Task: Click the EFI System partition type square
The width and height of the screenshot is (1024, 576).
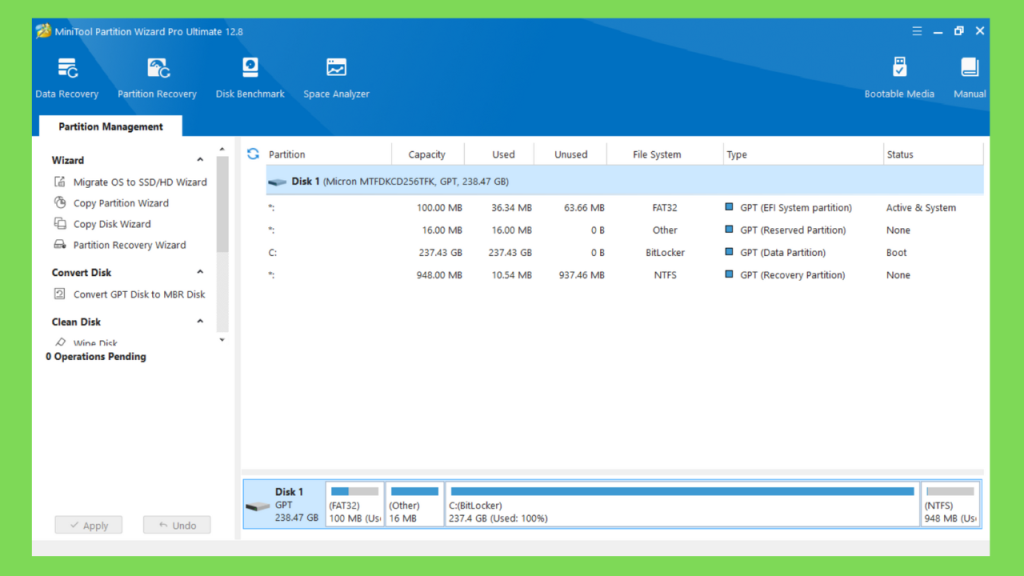Action: point(729,207)
